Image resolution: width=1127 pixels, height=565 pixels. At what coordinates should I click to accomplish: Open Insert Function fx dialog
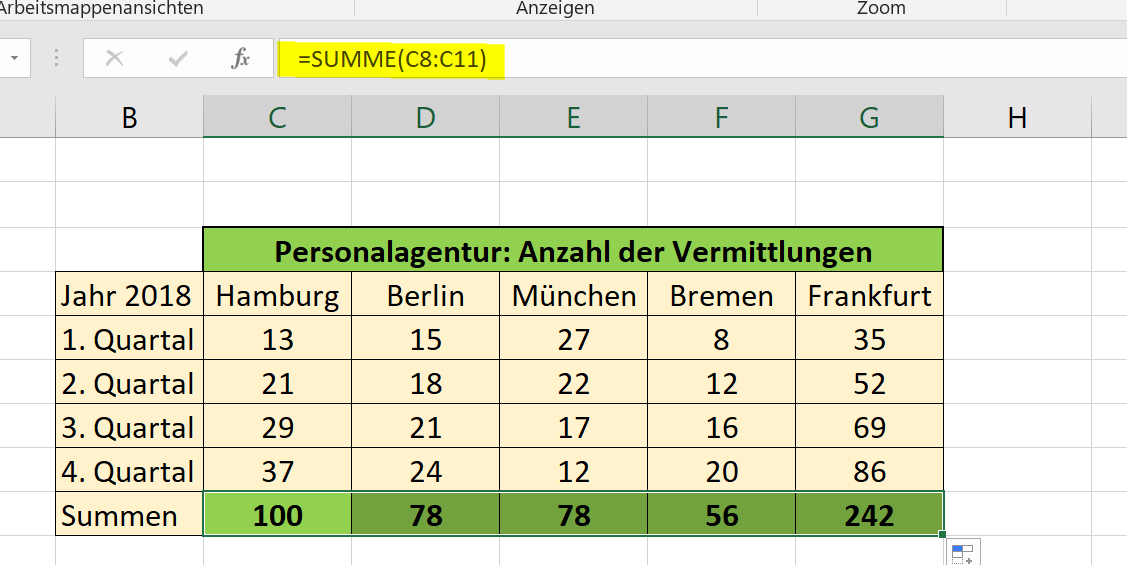coord(241,58)
